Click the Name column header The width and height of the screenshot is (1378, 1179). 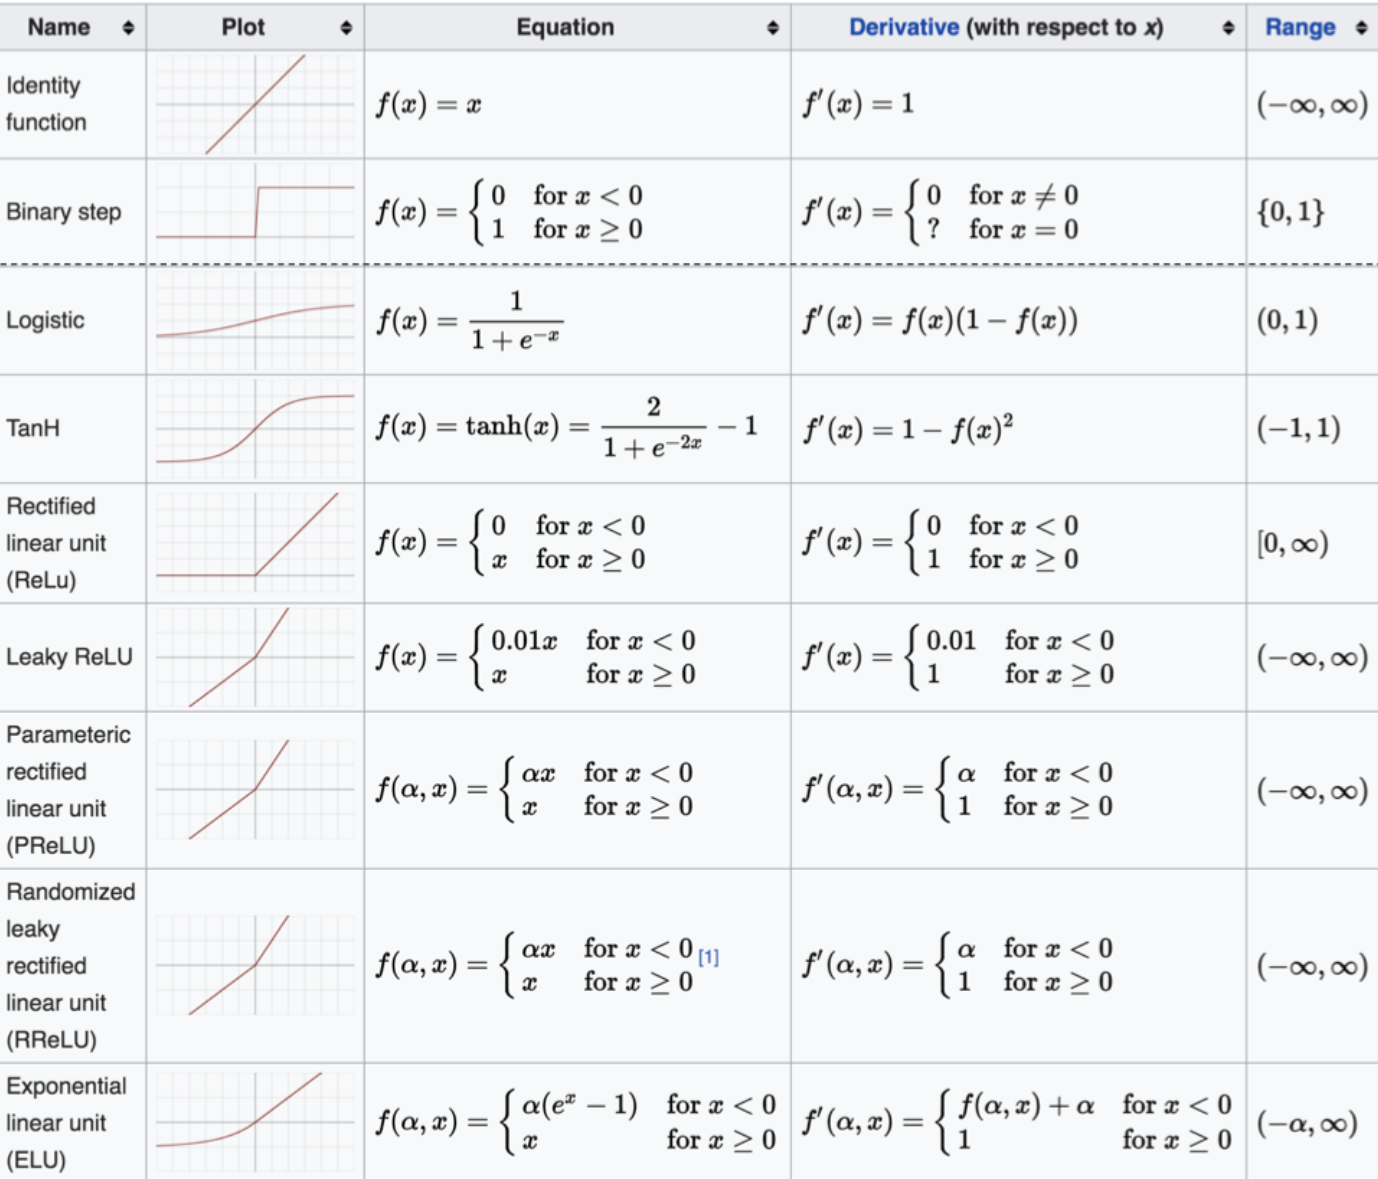tap(73, 27)
